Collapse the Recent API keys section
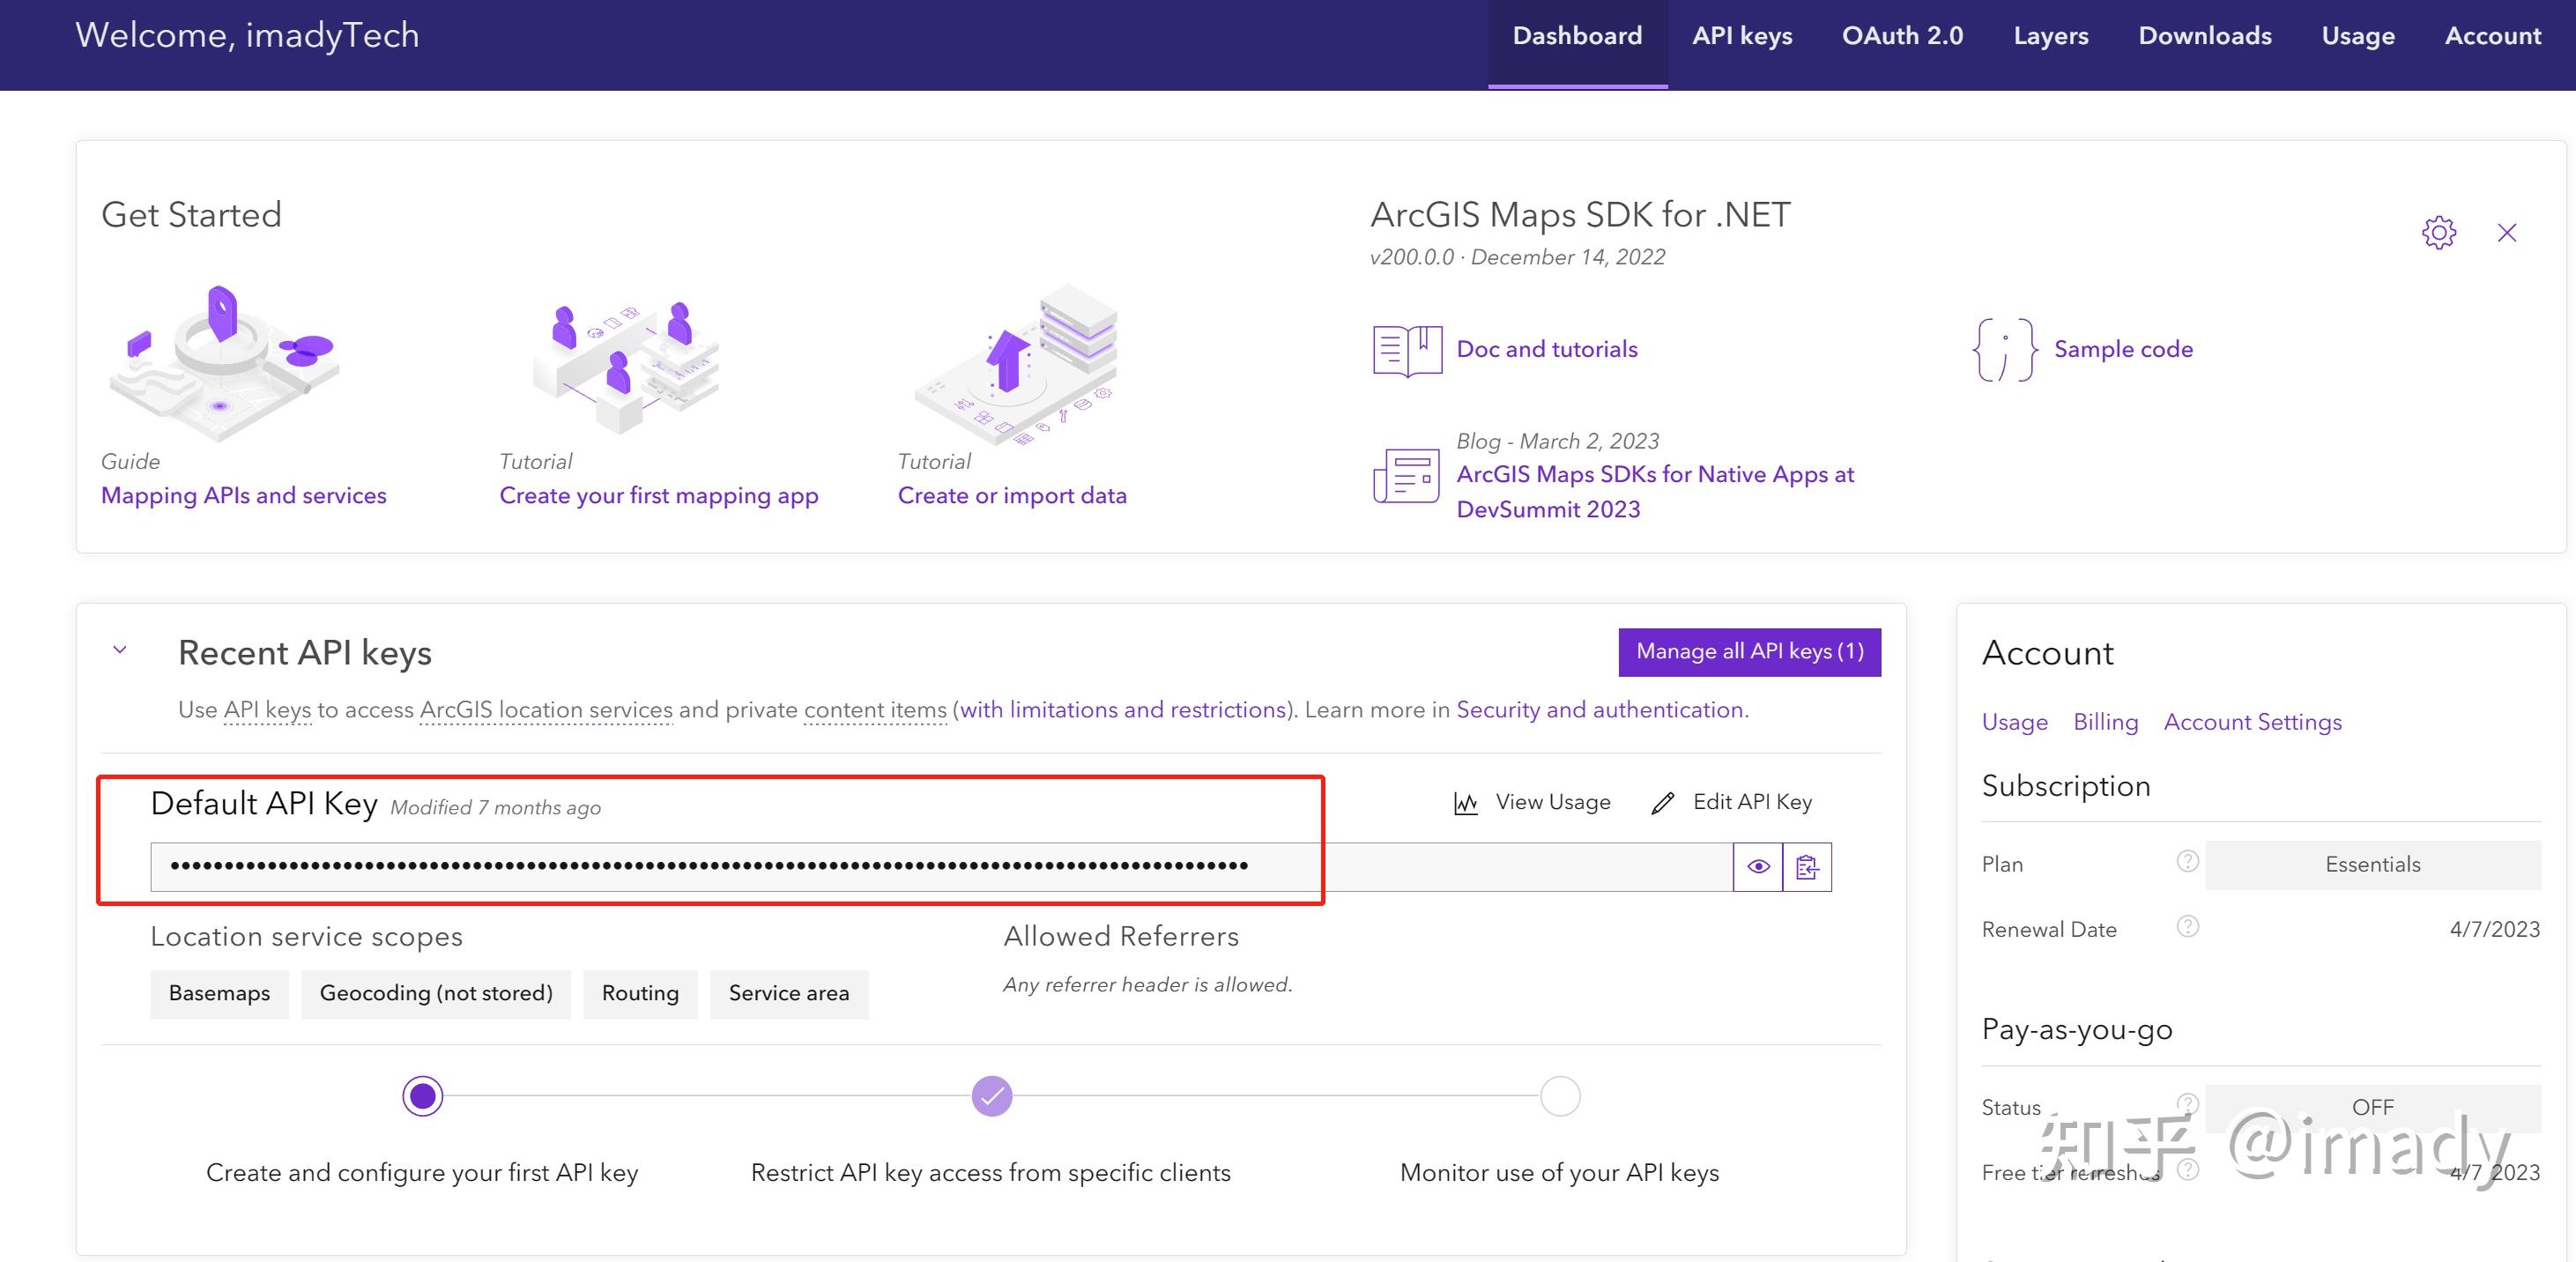The height and width of the screenshot is (1262, 2576). [x=120, y=650]
